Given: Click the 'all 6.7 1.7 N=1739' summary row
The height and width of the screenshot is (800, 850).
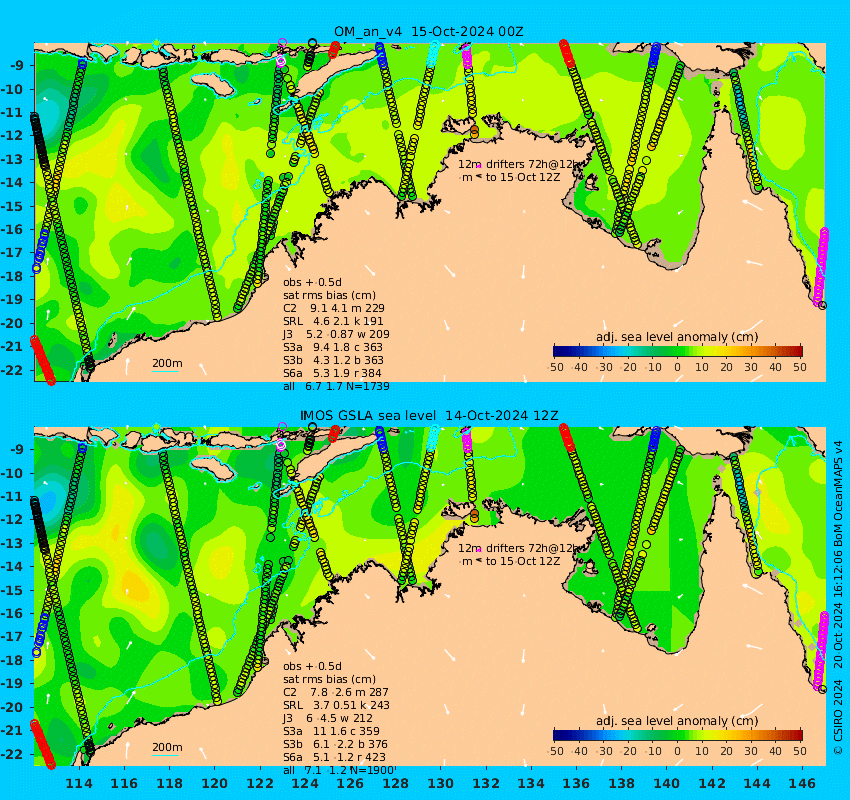Looking at the screenshot, I should coord(336,386).
